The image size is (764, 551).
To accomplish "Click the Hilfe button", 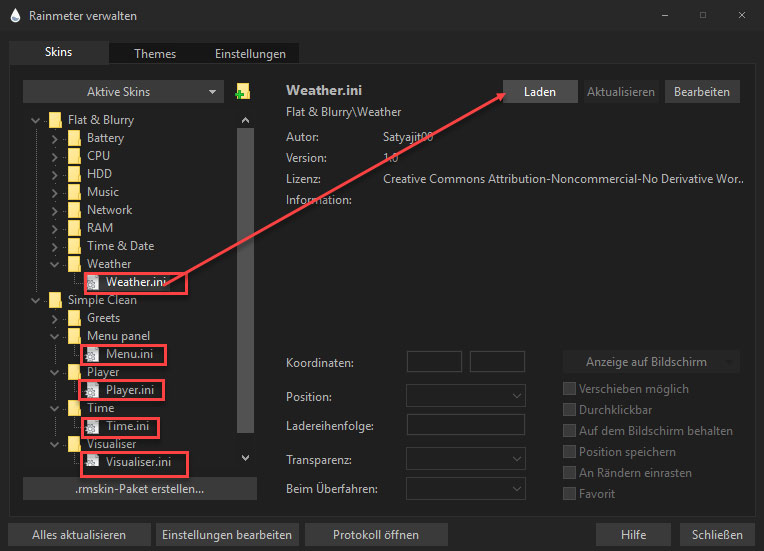I will pyautogui.click(x=633, y=534).
